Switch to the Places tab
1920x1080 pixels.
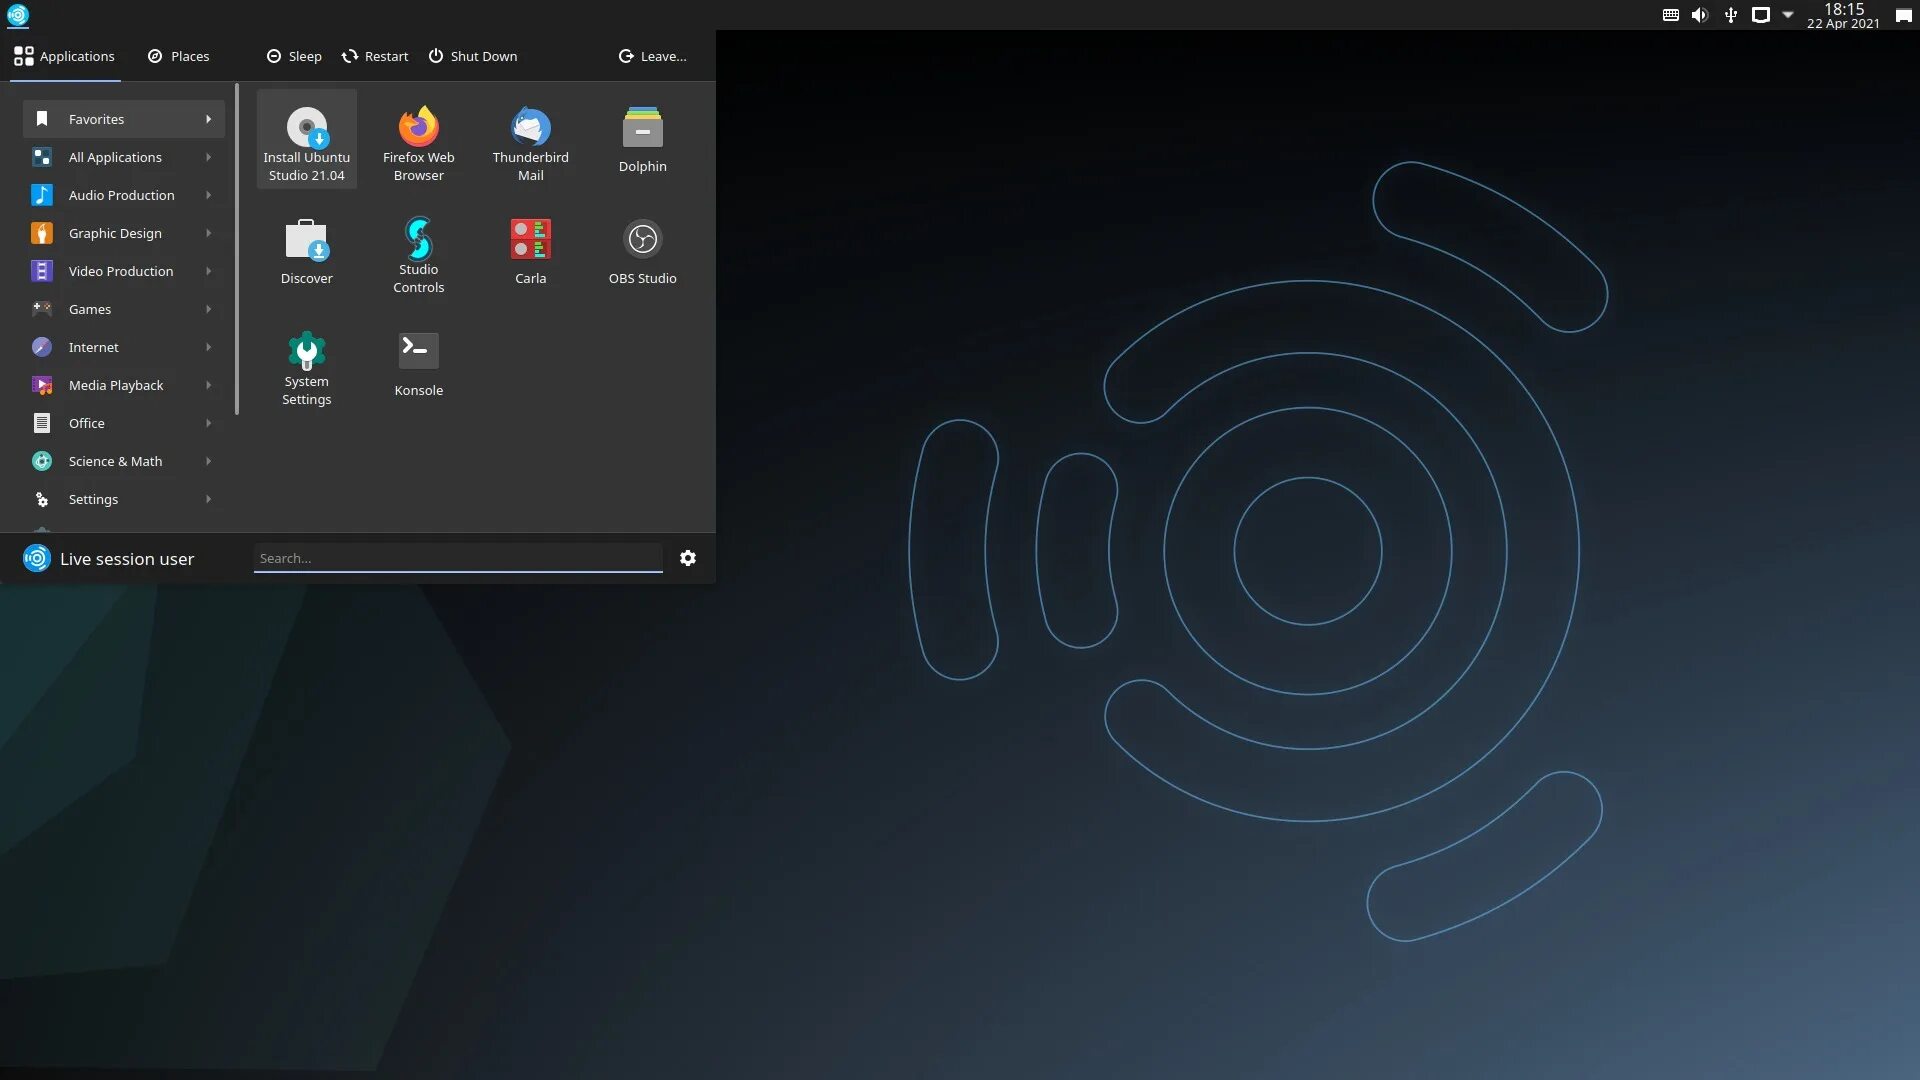tap(178, 56)
